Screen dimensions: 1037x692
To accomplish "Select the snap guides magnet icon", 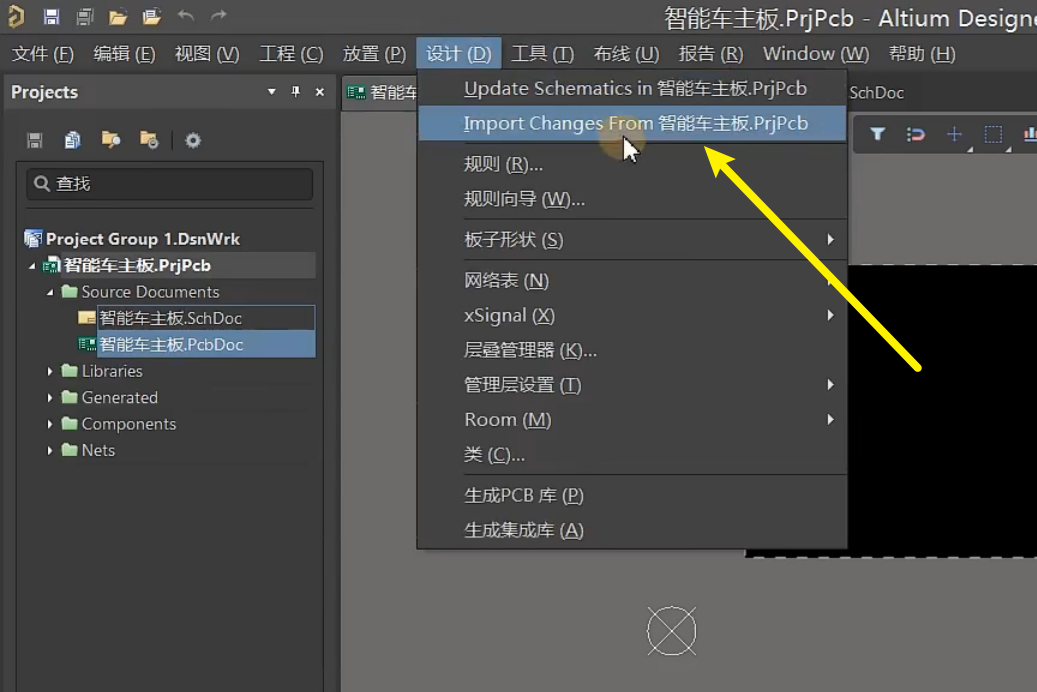I will point(916,134).
